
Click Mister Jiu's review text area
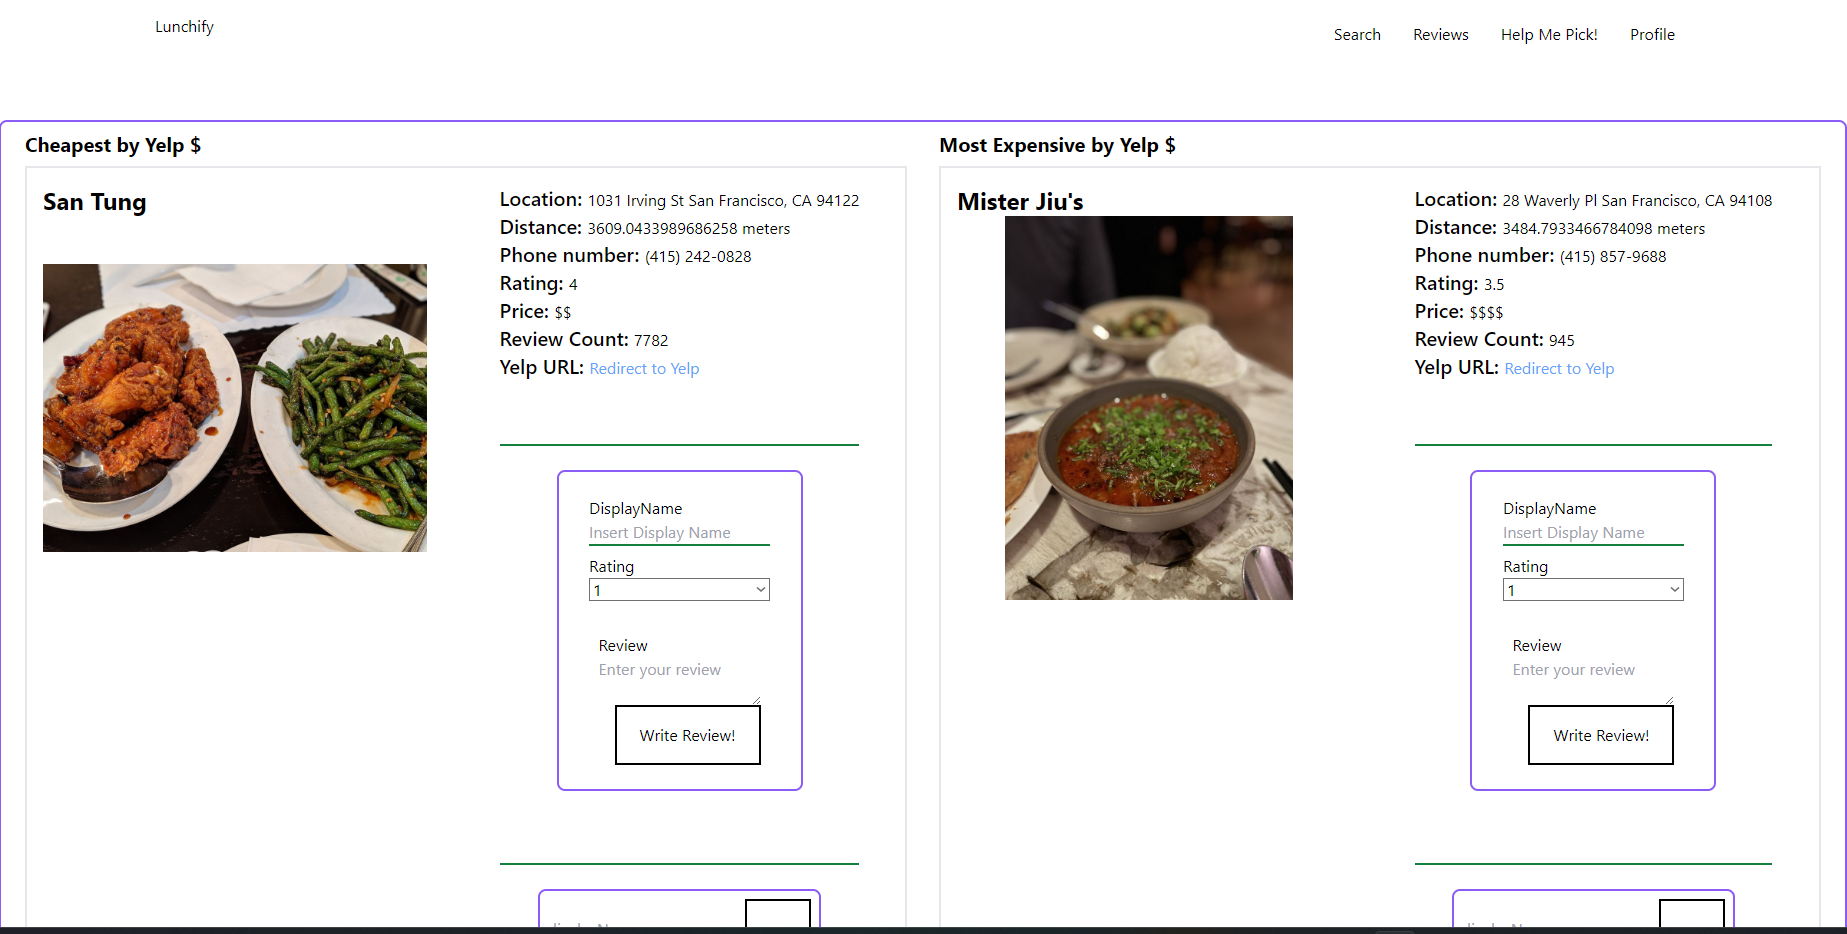pyautogui.click(x=1593, y=681)
